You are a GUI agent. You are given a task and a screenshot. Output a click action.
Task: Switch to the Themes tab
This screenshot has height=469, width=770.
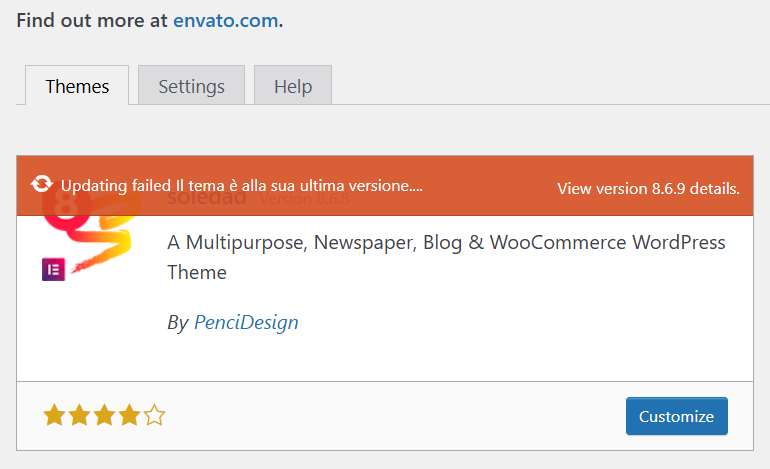77,86
